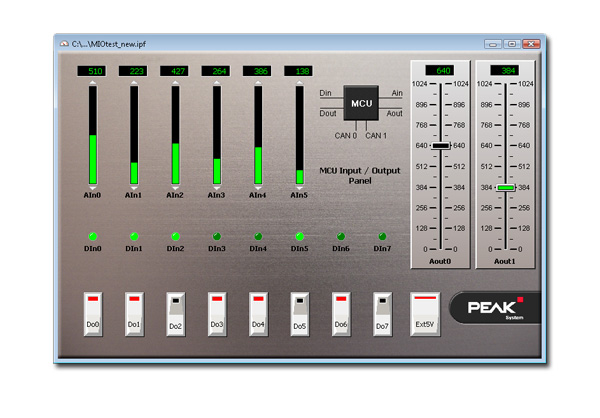
Task: Click the MCU chip icon
Action: pyautogui.click(x=361, y=103)
